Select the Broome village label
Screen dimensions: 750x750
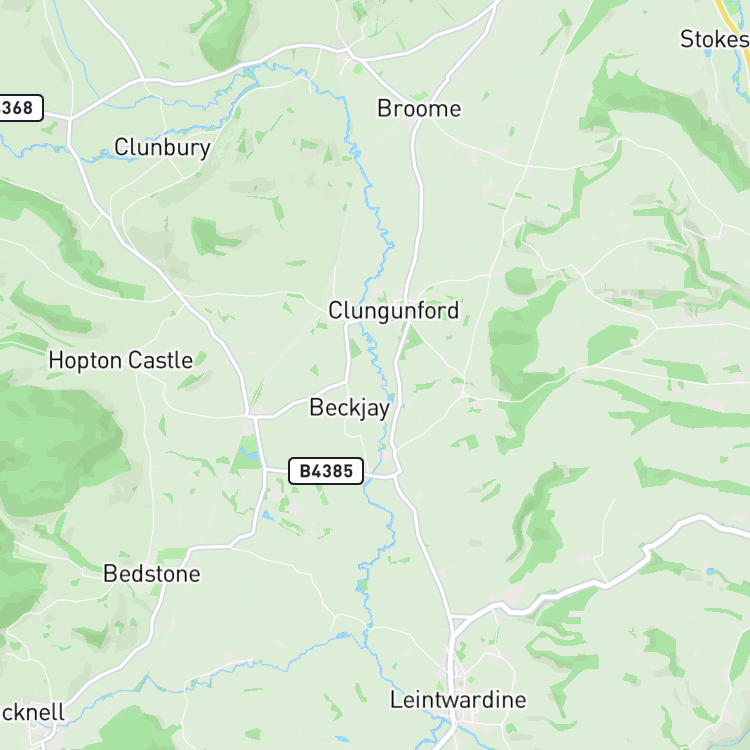point(419,109)
